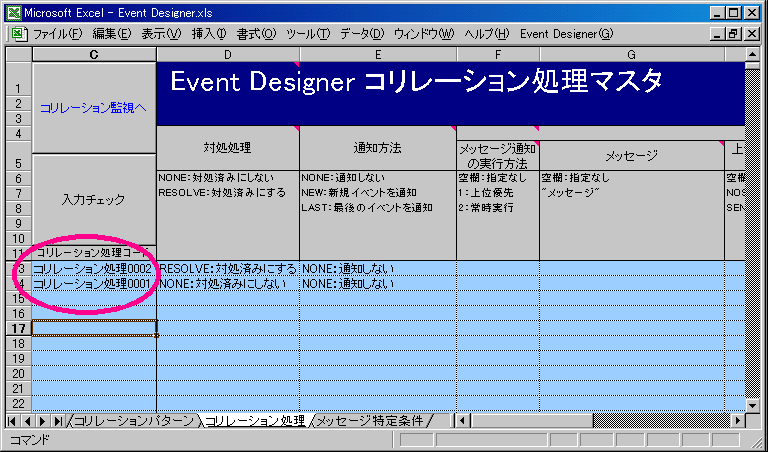Open the ウィンドウ(W) menu
Image resolution: width=768 pixels, height=452 pixels.
coord(424,34)
